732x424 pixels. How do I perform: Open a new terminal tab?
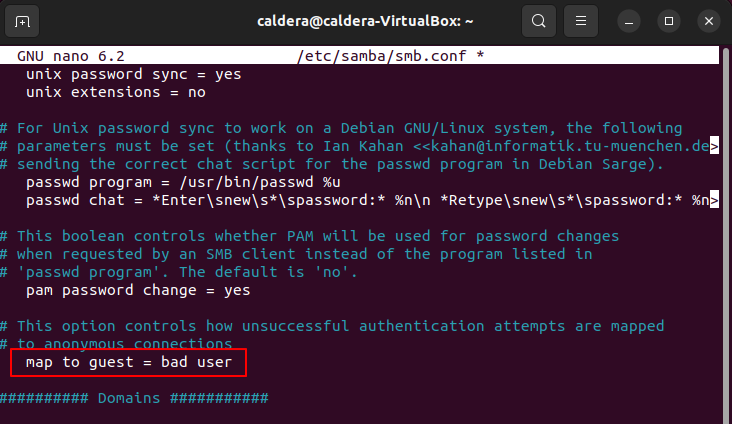(x=23, y=20)
